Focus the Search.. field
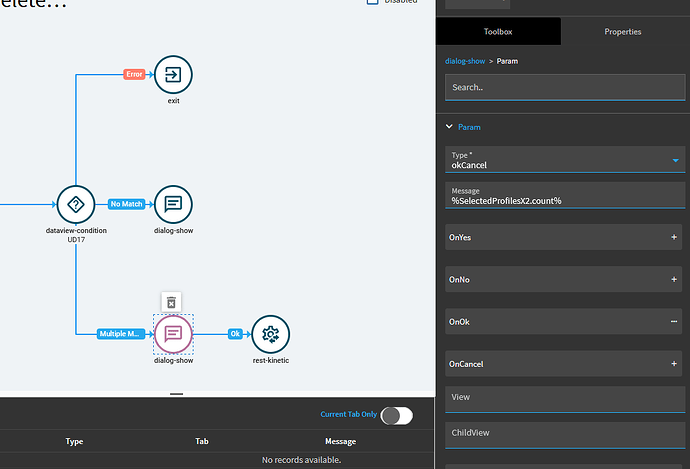 click(x=565, y=87)
